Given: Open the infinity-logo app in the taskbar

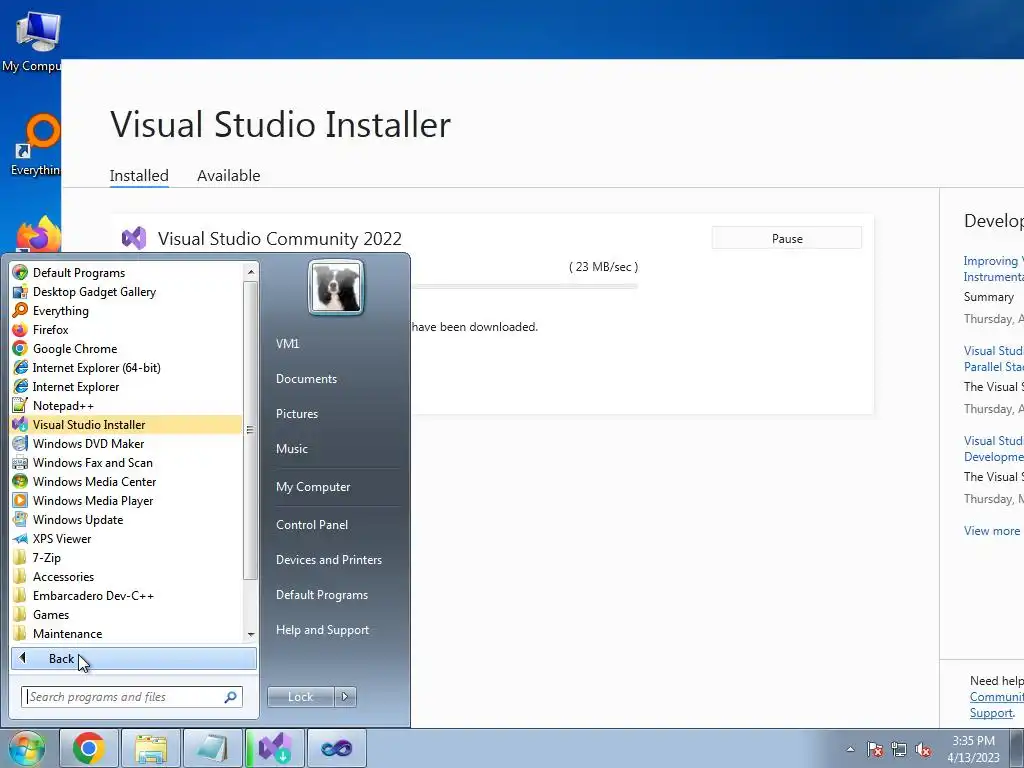Looking at the screenshot, I should pyautogui.click(x=337, y=748).
